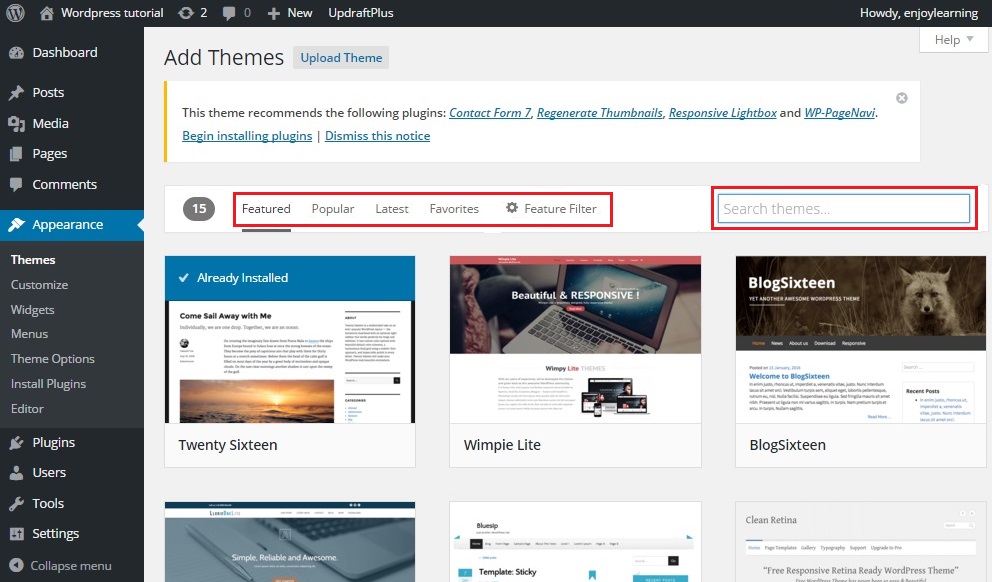Viewport: 992px width, 582px height.
Task: Switch to the Popular tab
Action: [333, 209]
